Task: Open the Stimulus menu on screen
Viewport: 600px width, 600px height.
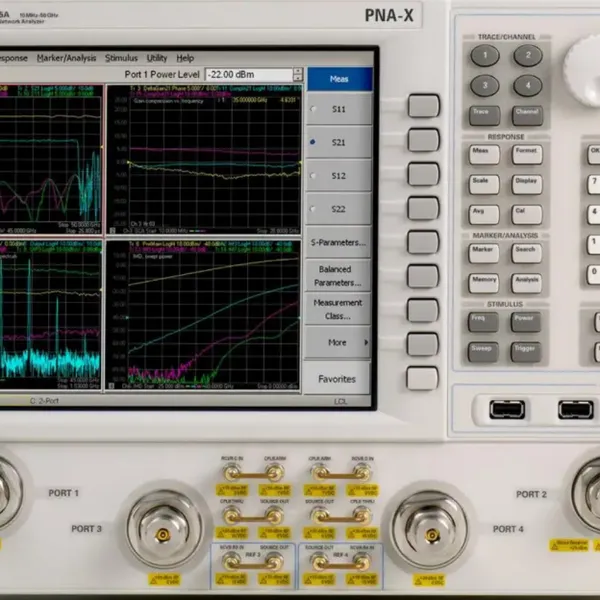Action: tap(121, 58)
